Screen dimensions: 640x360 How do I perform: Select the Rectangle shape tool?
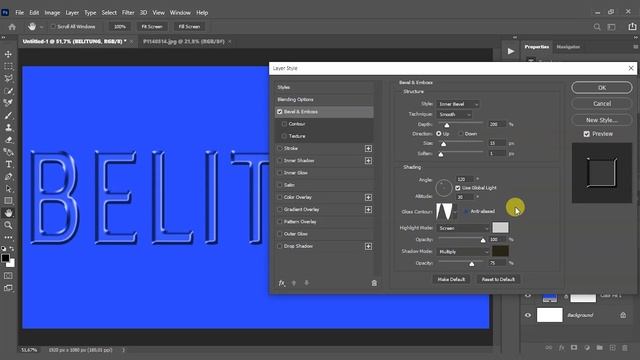coord(8,201)
